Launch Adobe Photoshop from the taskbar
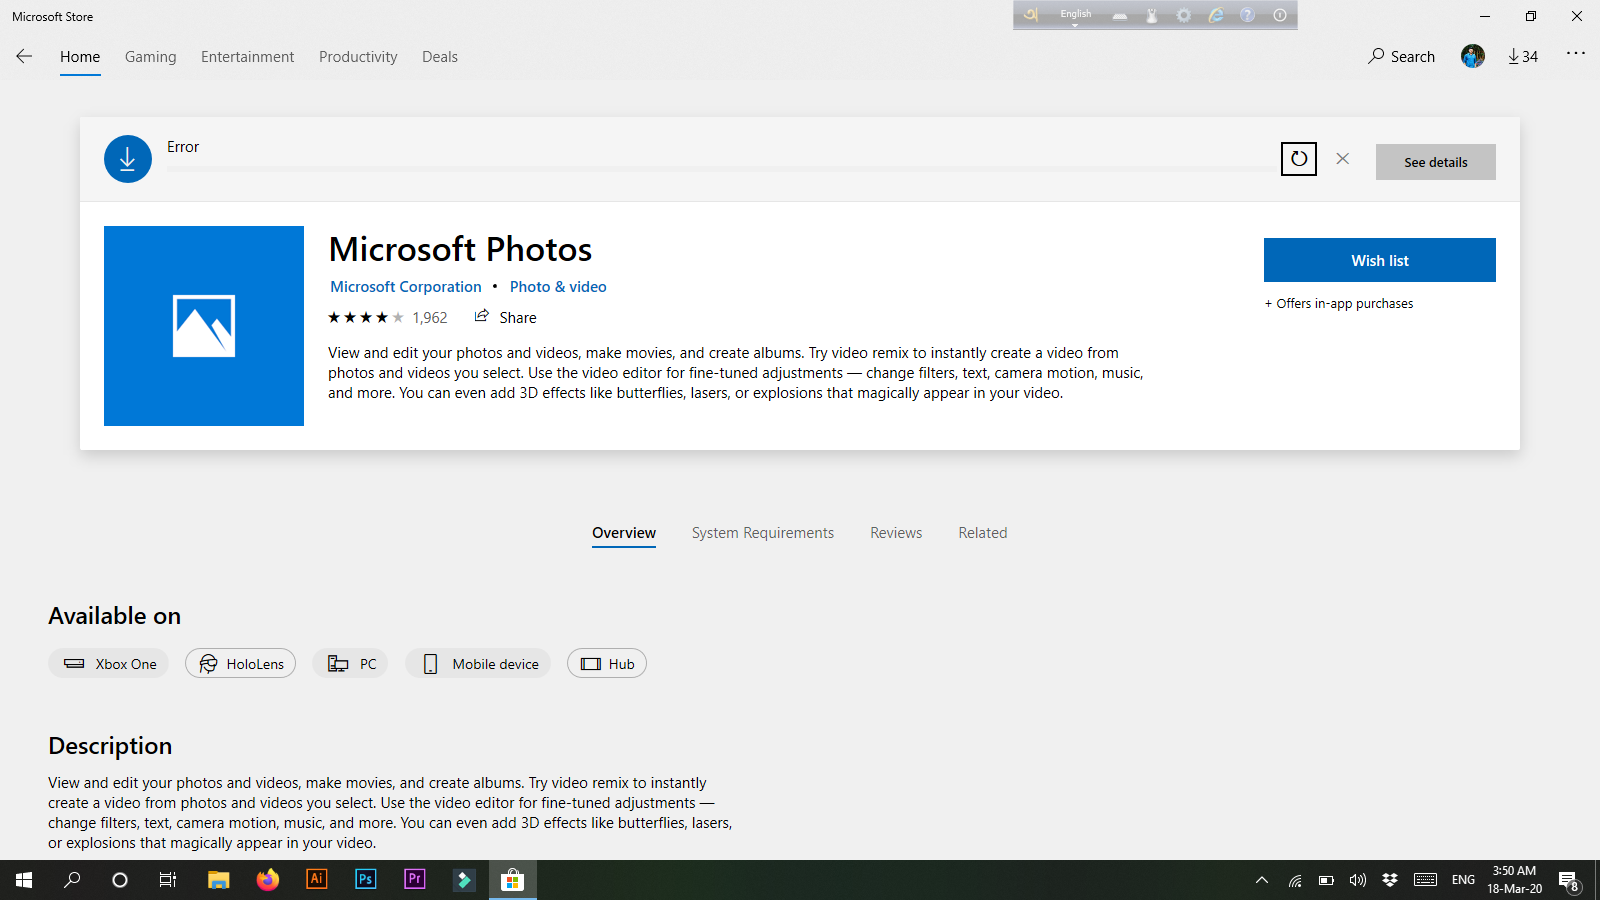This screenshot has height=900, width=1600. (365, 880)
